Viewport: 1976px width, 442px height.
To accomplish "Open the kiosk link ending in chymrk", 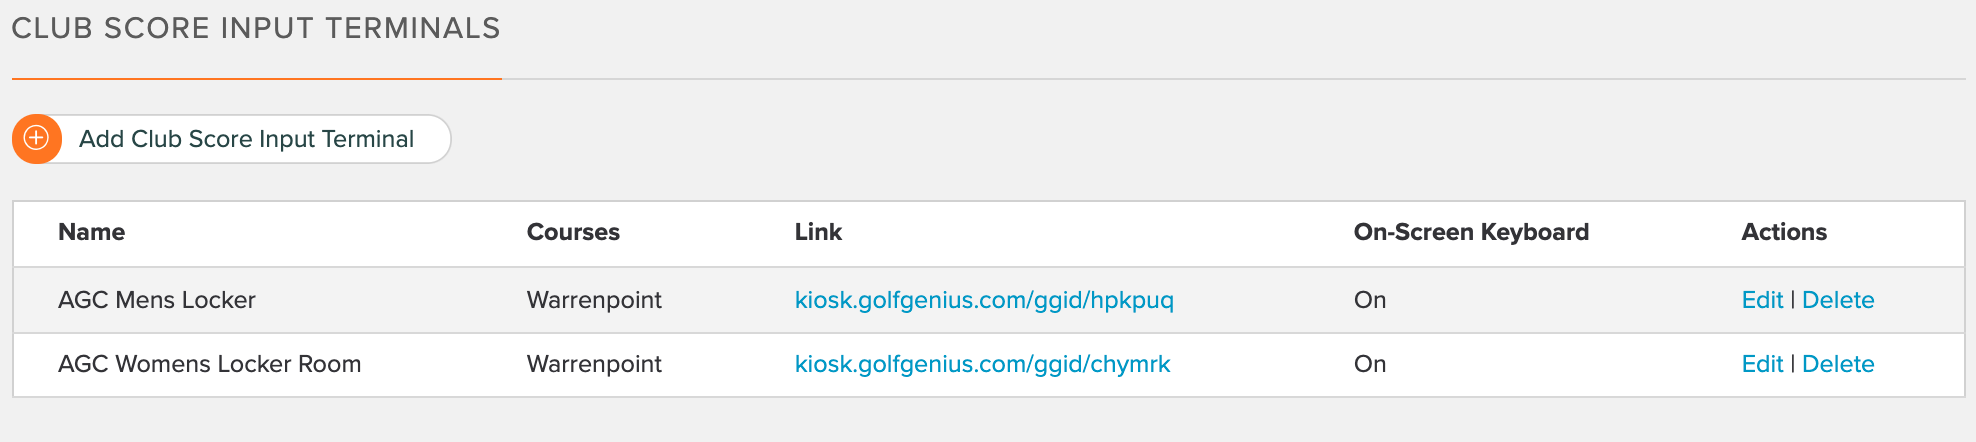I will [x=982, y=364].
